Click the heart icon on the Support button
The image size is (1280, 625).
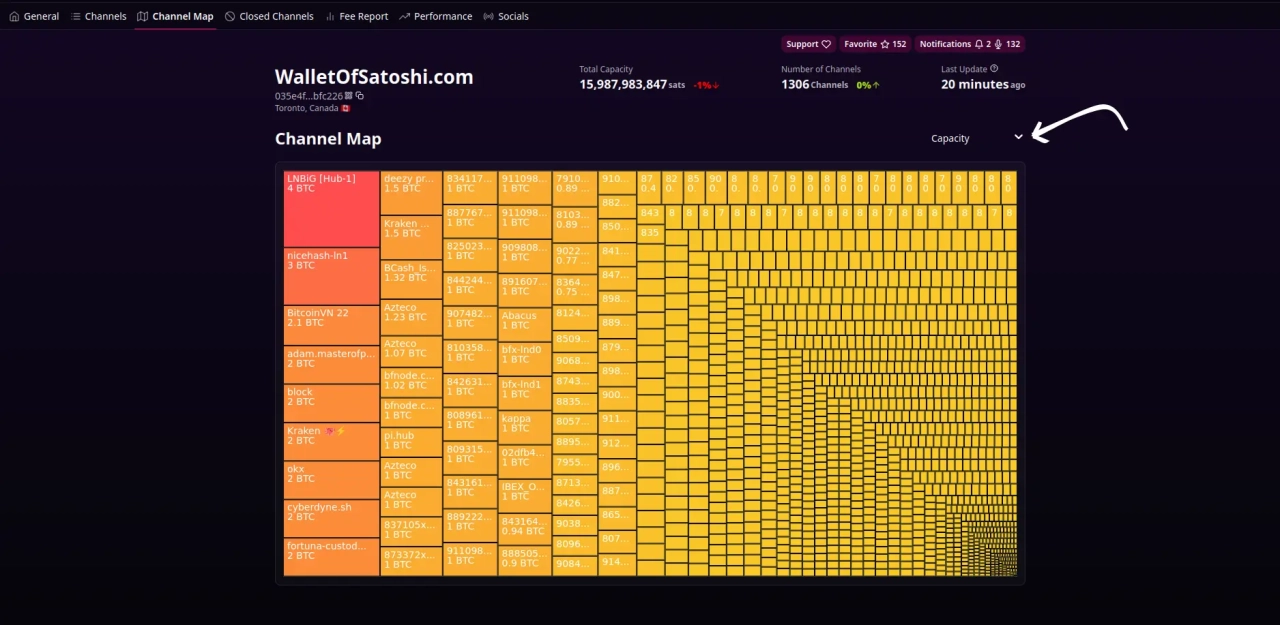[826, 44]
